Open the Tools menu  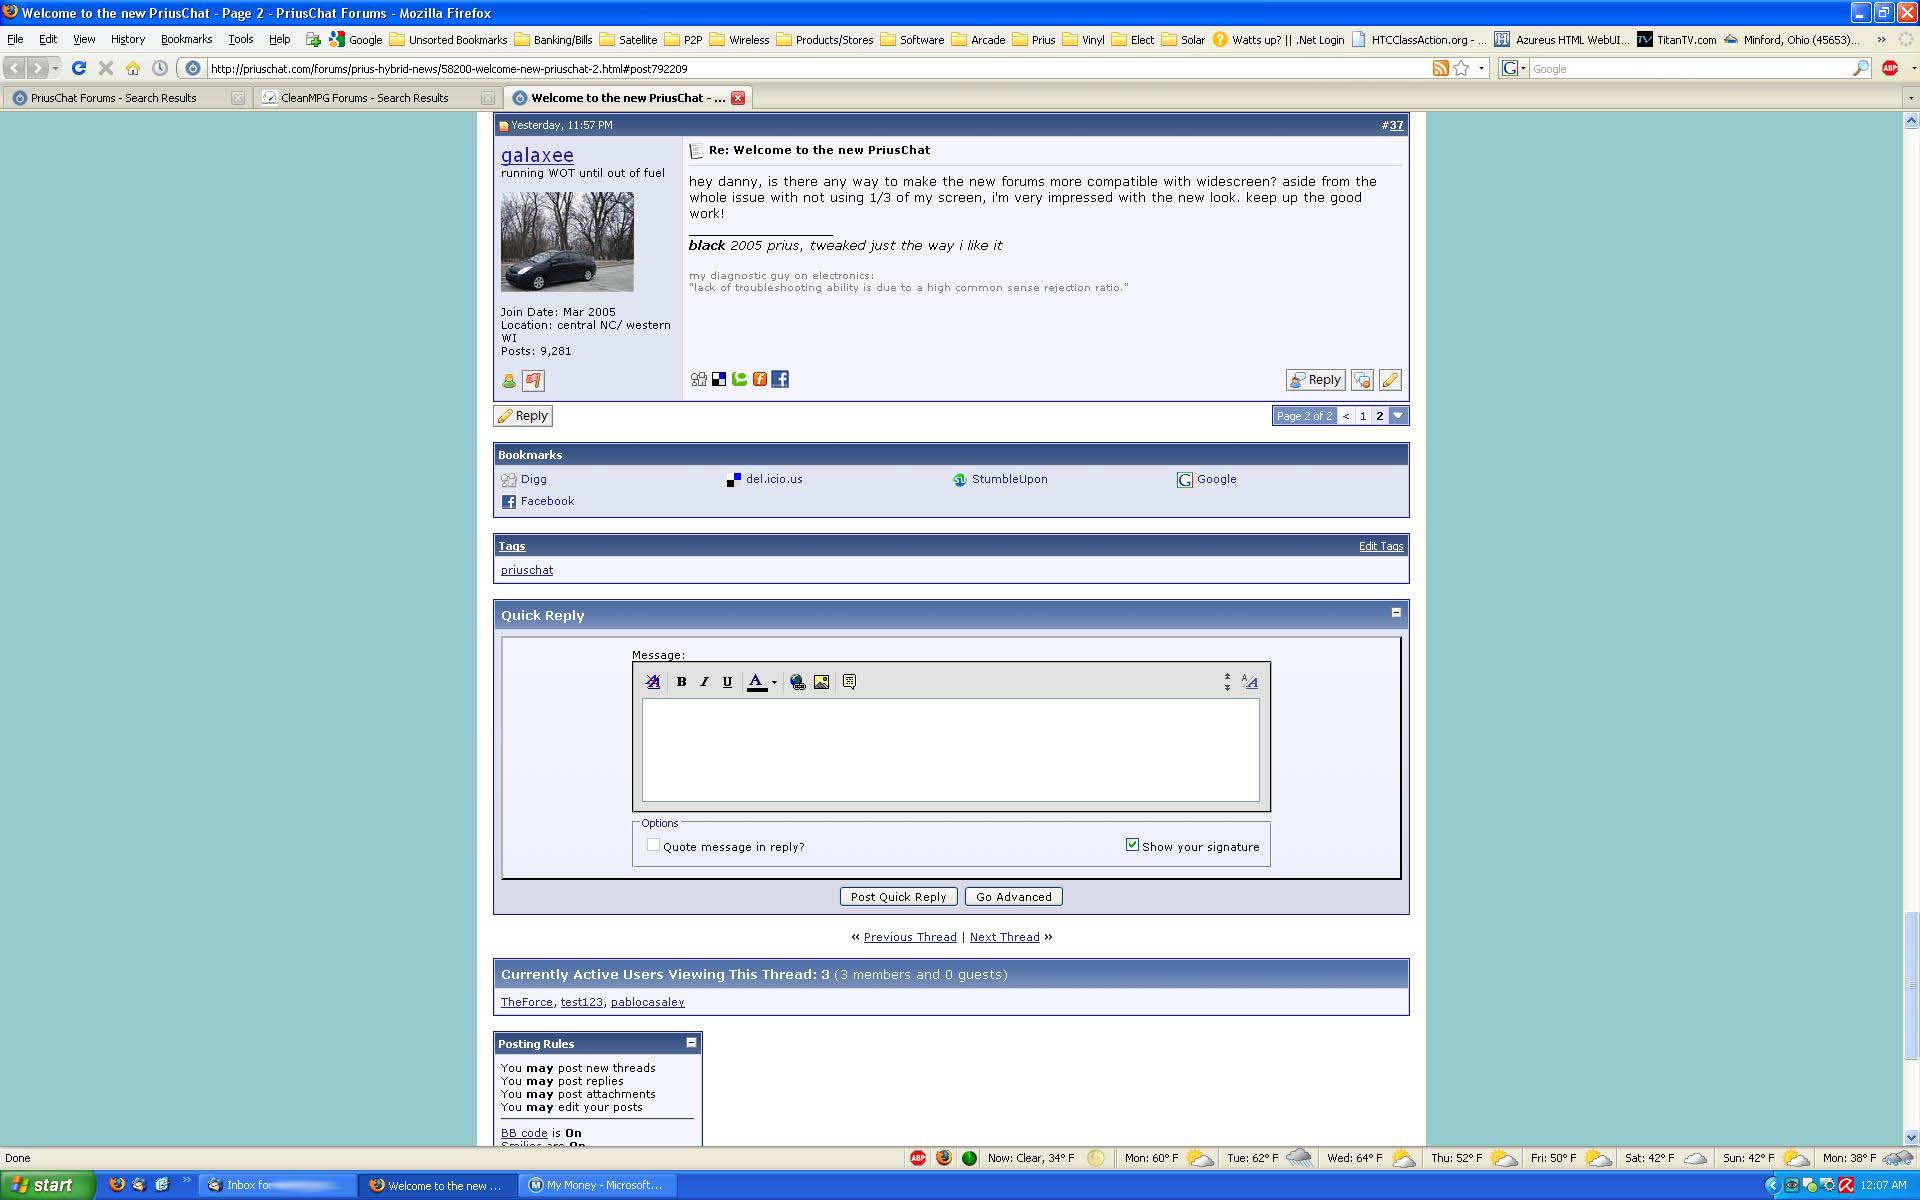[240, 40]
